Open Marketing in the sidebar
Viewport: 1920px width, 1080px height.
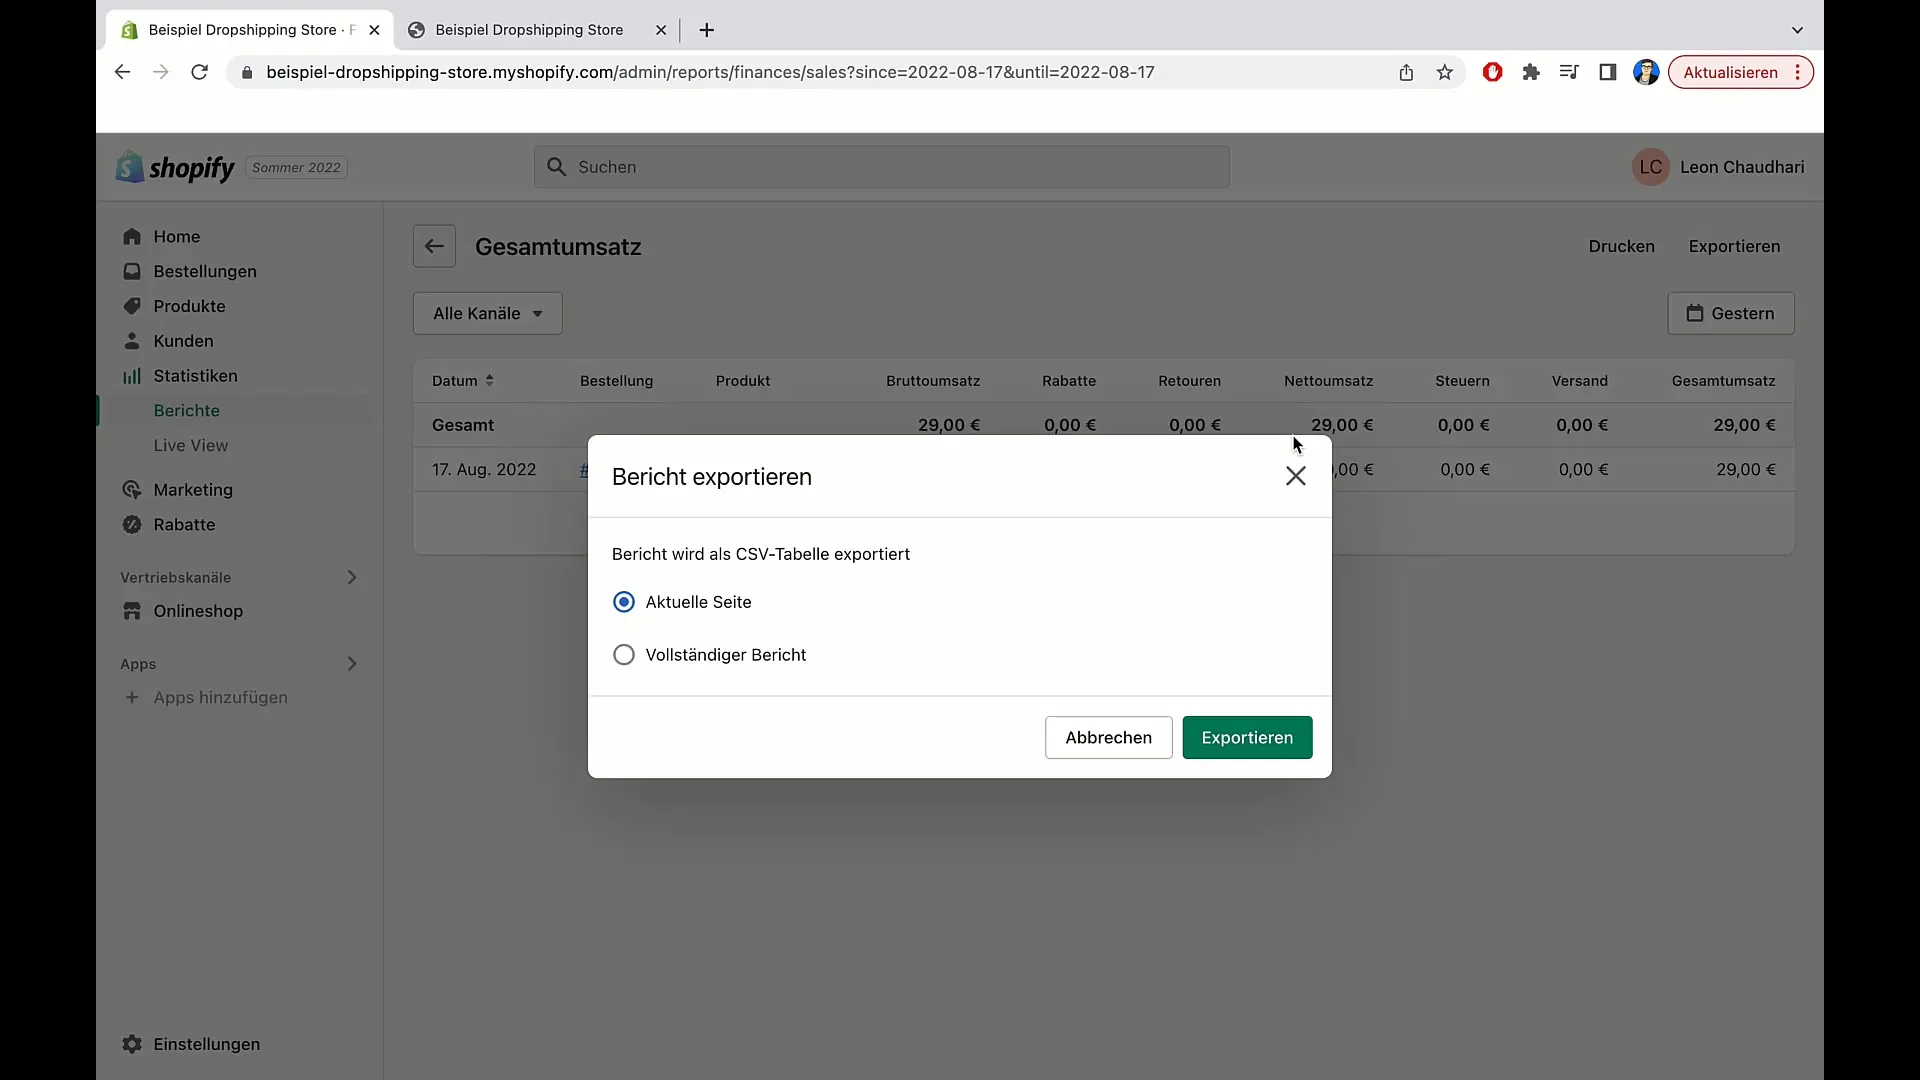coord(193,490)
